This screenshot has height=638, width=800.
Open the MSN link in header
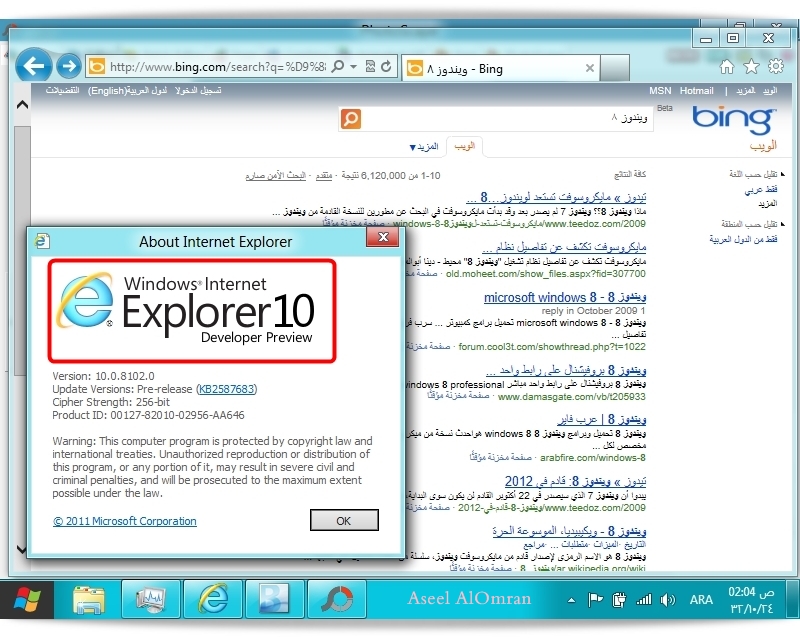point(660,91)
